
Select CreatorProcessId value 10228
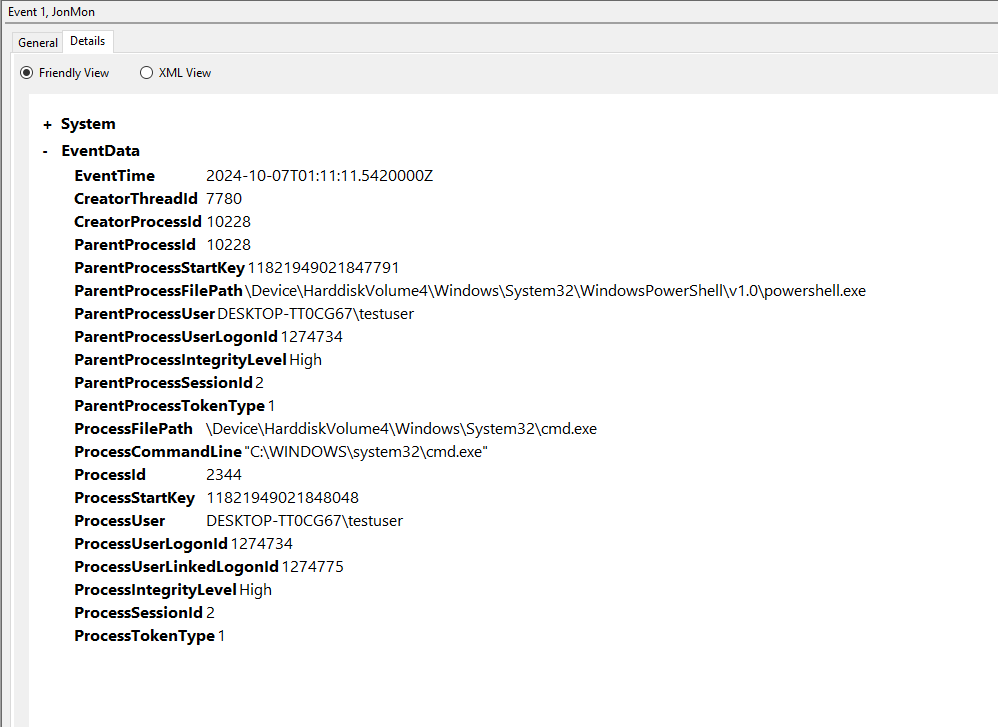click(228, 222)
